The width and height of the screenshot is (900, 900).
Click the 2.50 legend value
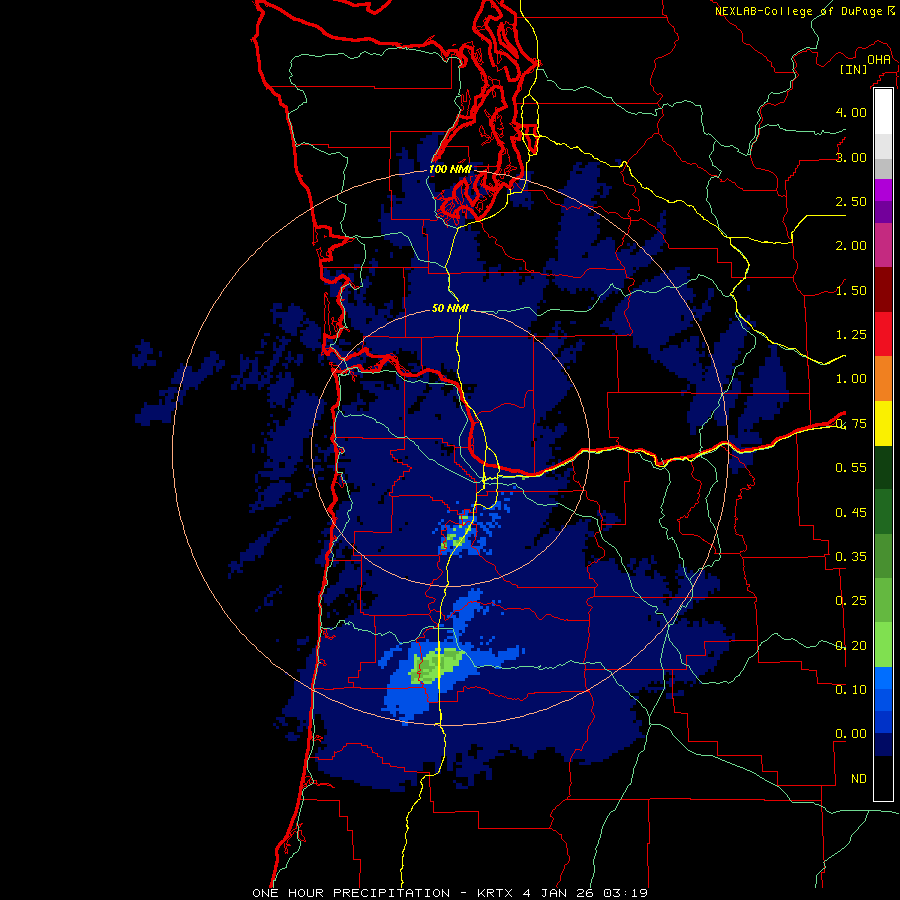coord(851,201)
